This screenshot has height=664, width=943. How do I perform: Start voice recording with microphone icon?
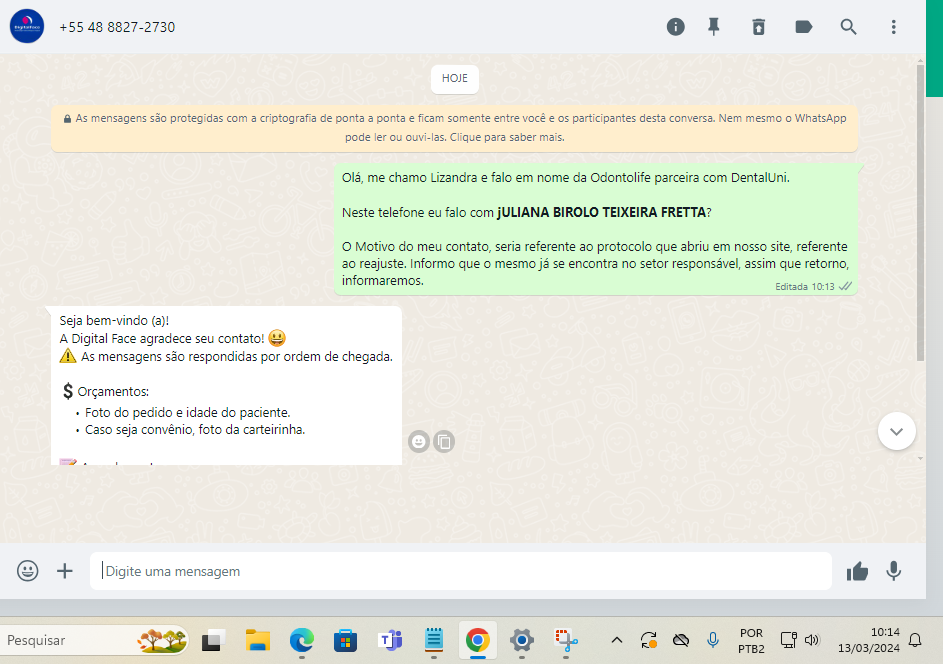click(894, 571)
